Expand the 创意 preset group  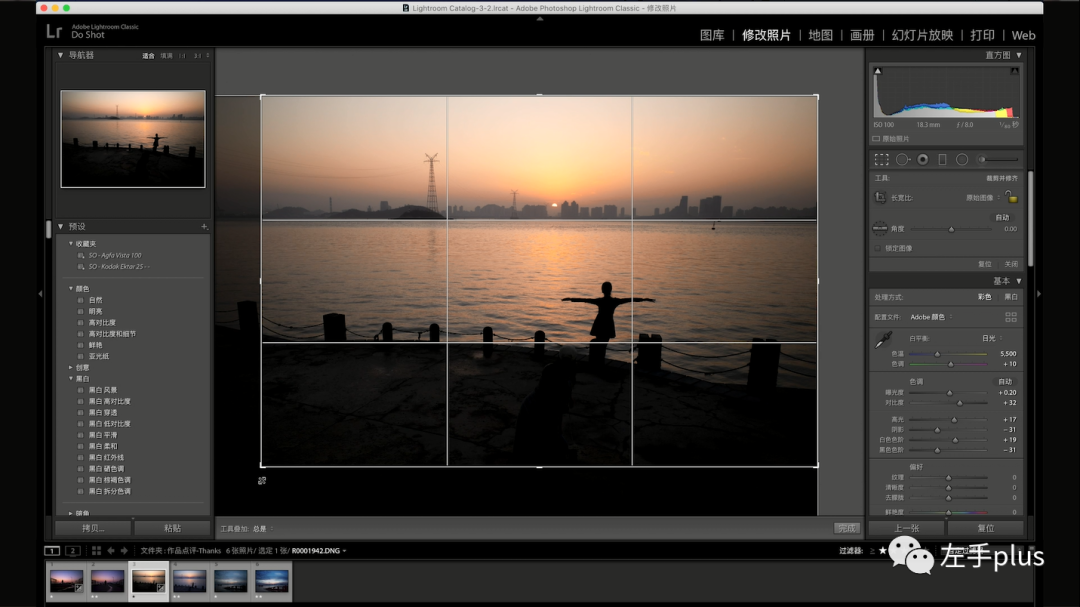click(70, 367)
